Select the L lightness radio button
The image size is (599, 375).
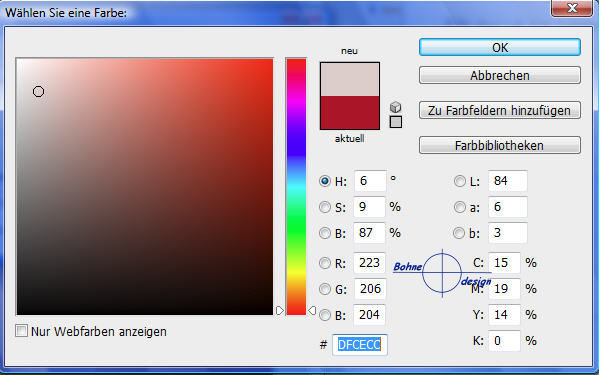click(460, 181)
